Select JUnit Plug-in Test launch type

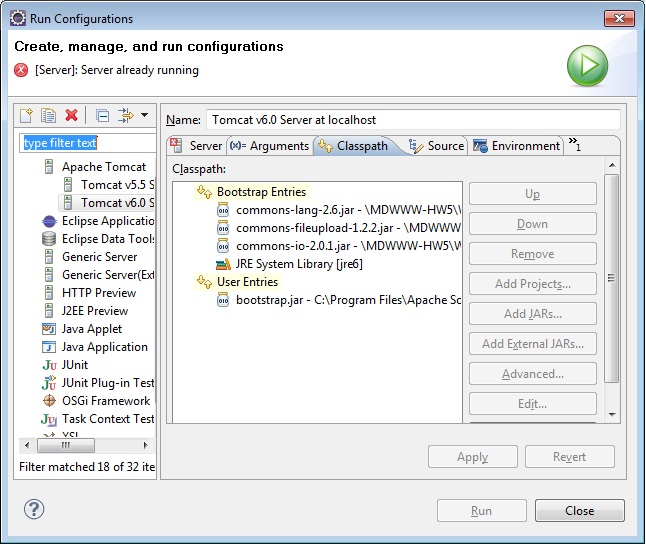point(108,383)
